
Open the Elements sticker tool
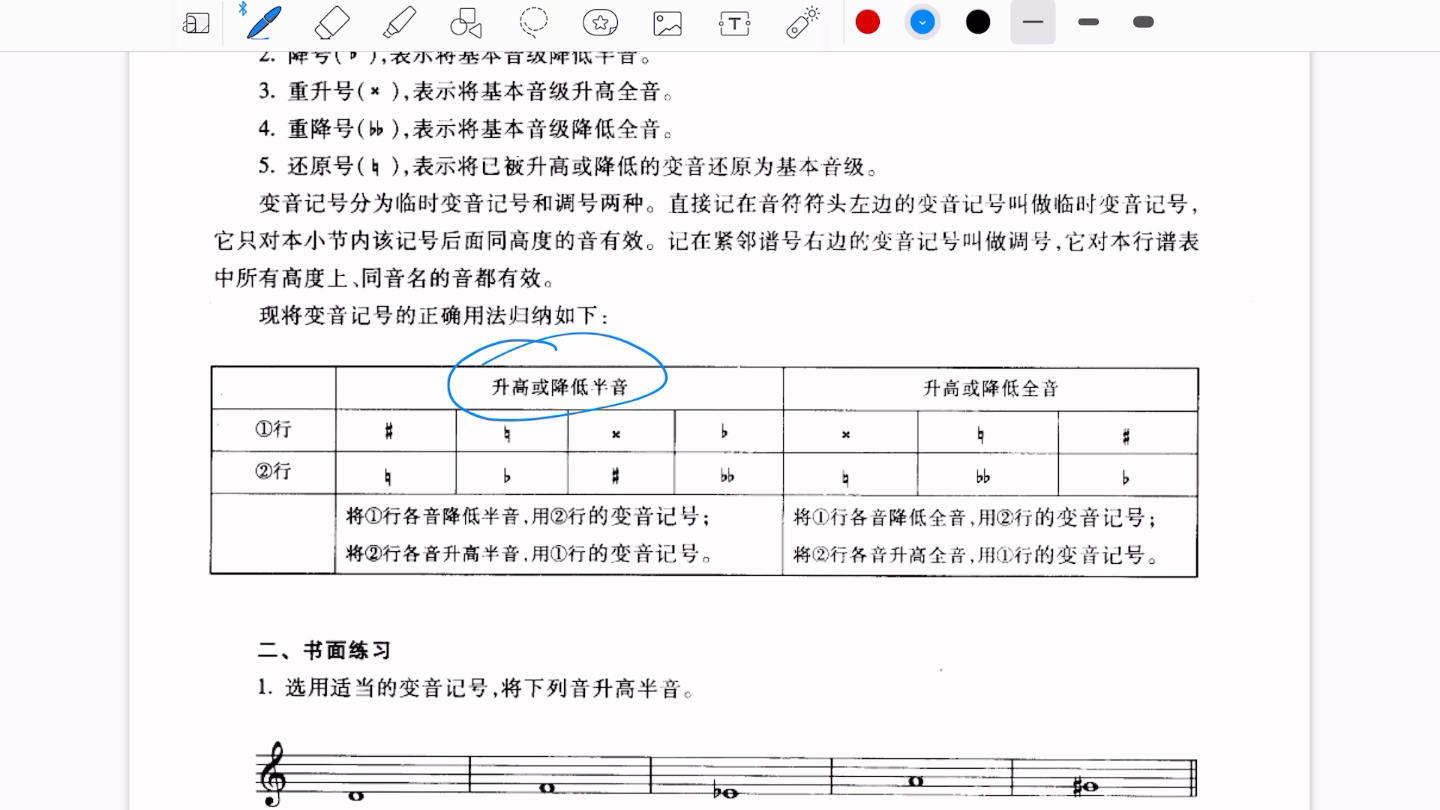click(x=600, y=22)
